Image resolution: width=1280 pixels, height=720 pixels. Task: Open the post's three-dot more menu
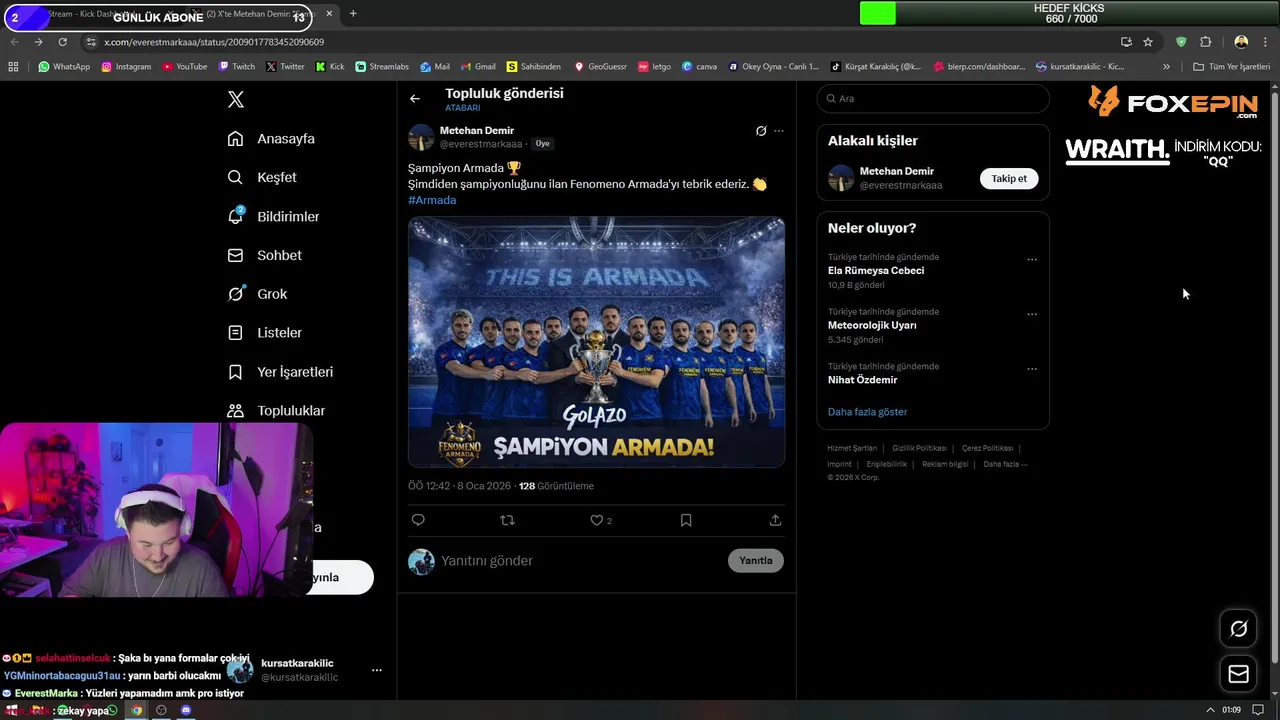(779, 131)
